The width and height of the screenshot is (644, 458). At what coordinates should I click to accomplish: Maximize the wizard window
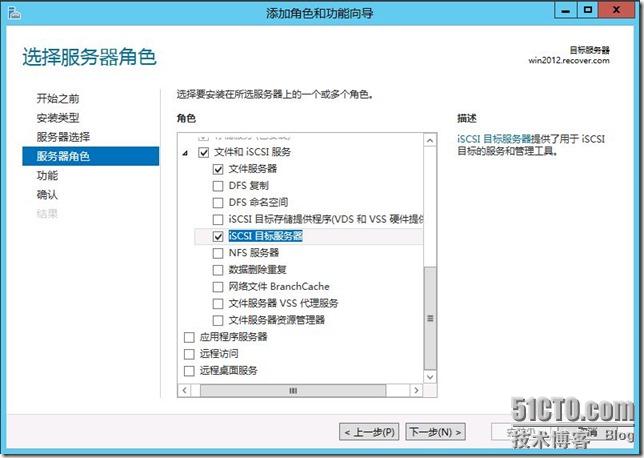(x=588, y=10)
